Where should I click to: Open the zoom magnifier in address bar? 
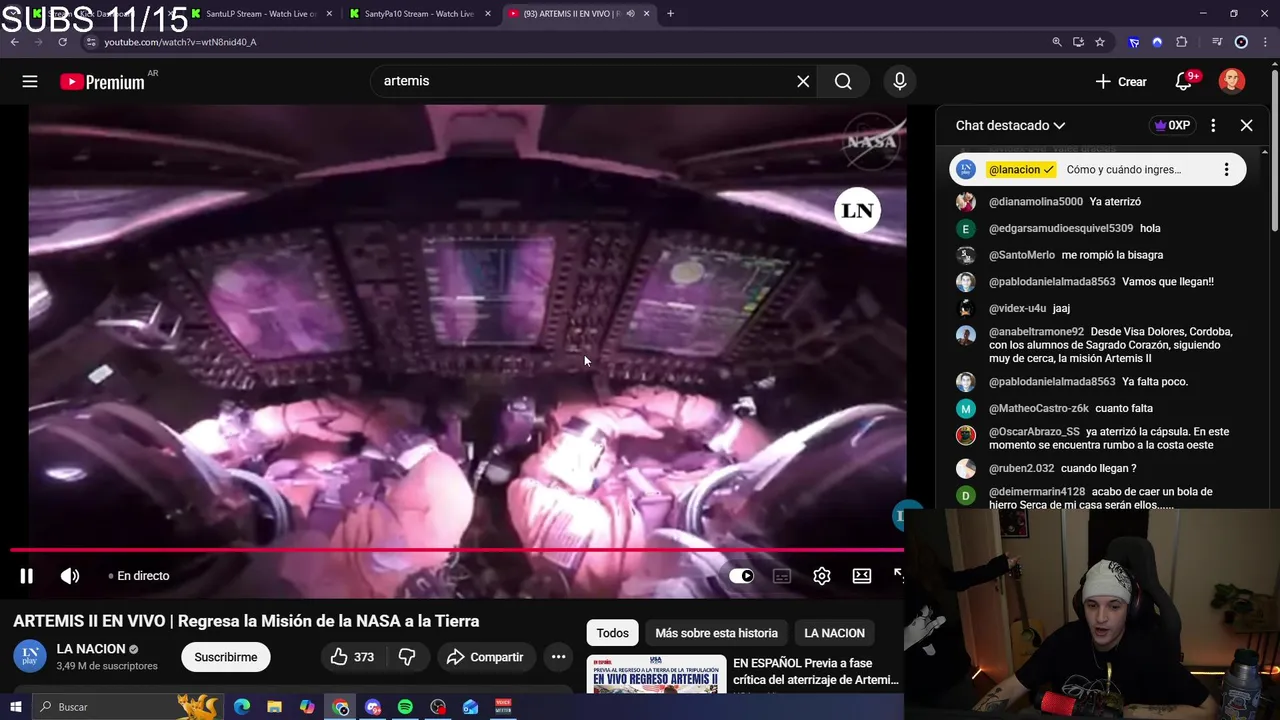tap(1057, 42)
